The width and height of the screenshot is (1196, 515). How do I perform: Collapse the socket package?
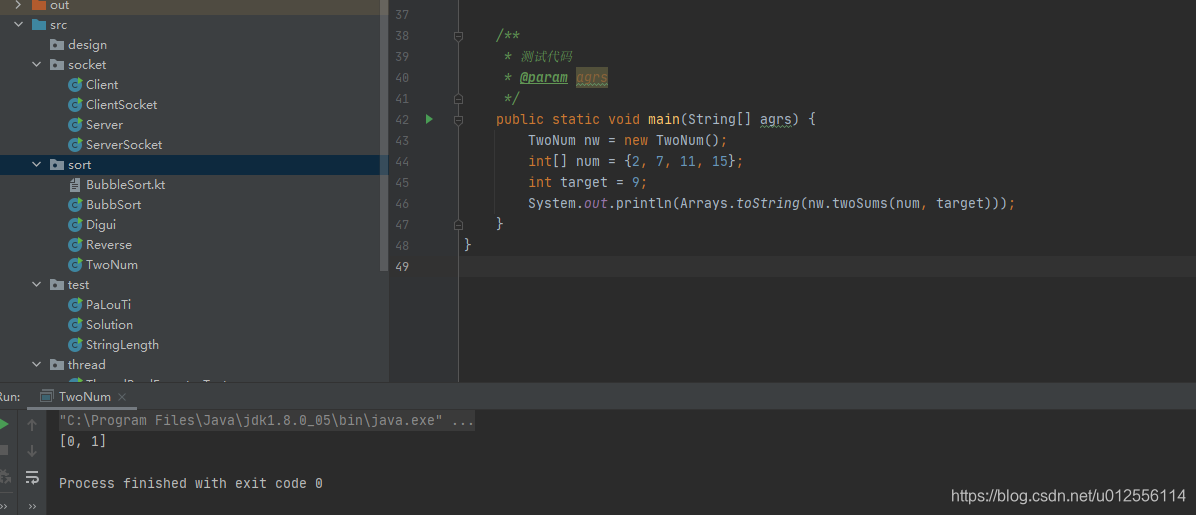(x=37, y=65)
